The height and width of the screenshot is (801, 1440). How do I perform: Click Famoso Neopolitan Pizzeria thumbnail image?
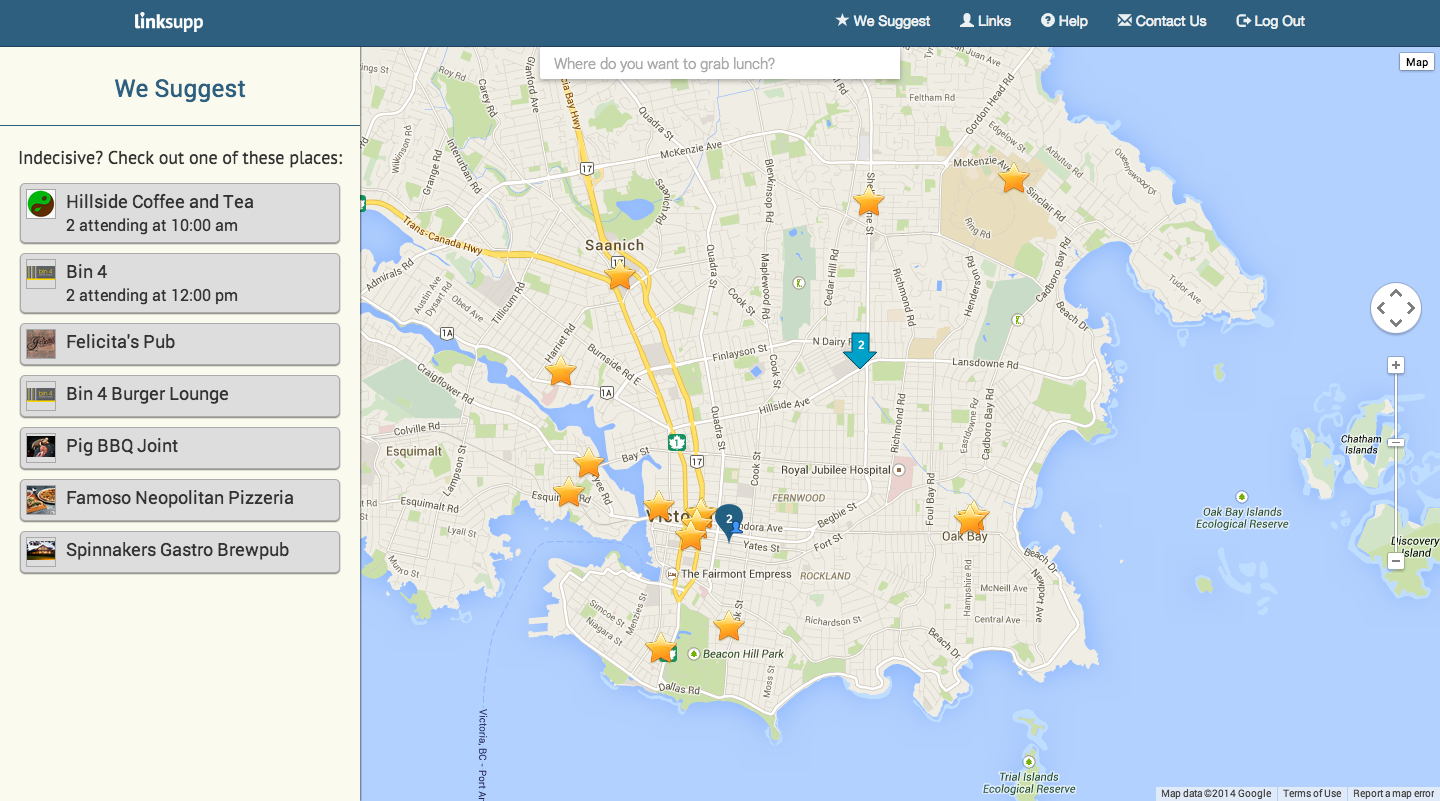41,500
